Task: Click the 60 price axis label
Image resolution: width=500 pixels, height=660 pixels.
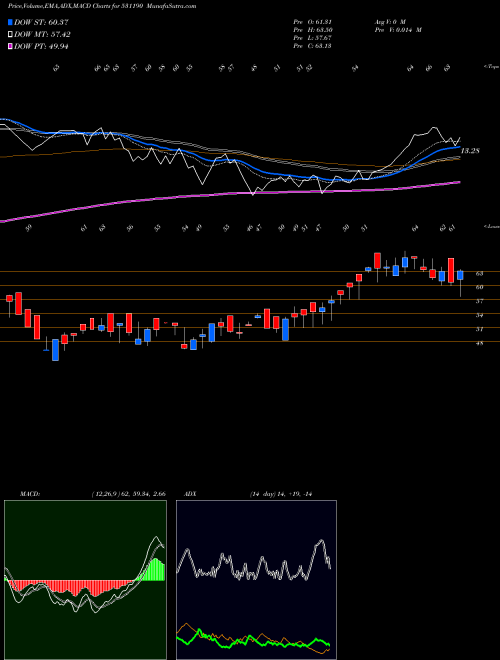Action: click(x=479, y=287)
